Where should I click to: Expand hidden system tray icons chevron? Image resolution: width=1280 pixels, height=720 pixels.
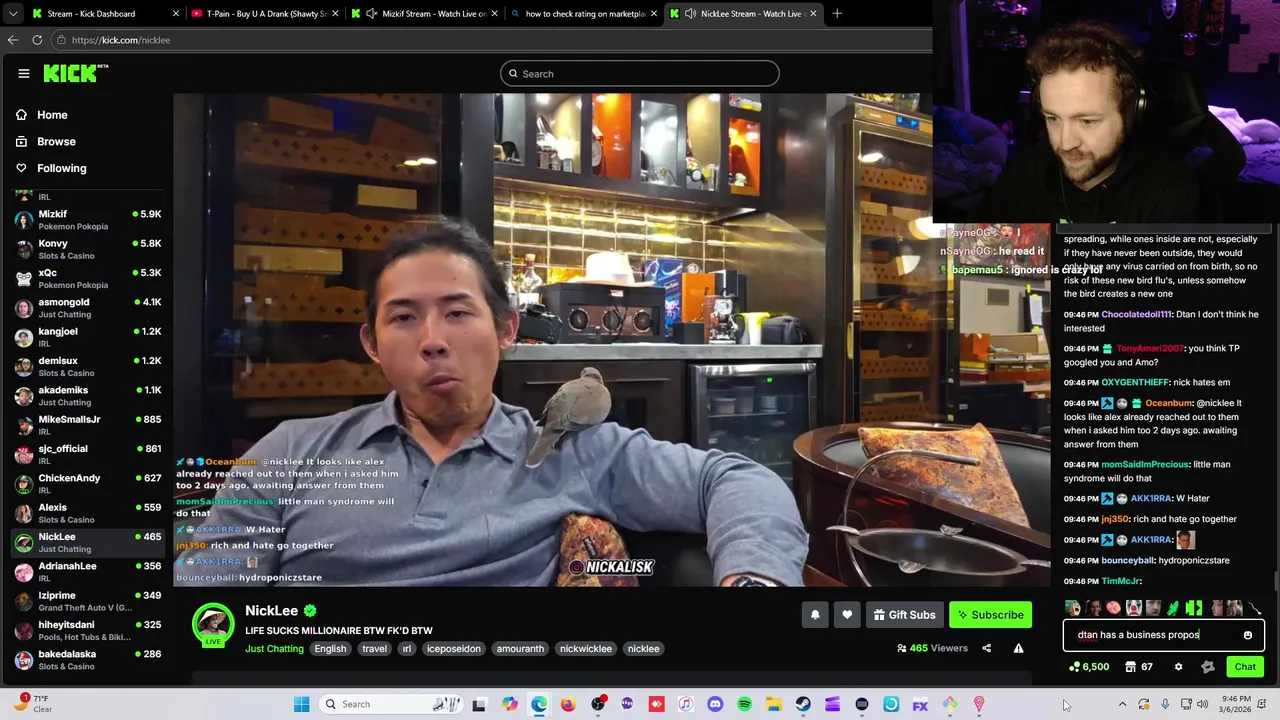click(x=1122, y=704)
